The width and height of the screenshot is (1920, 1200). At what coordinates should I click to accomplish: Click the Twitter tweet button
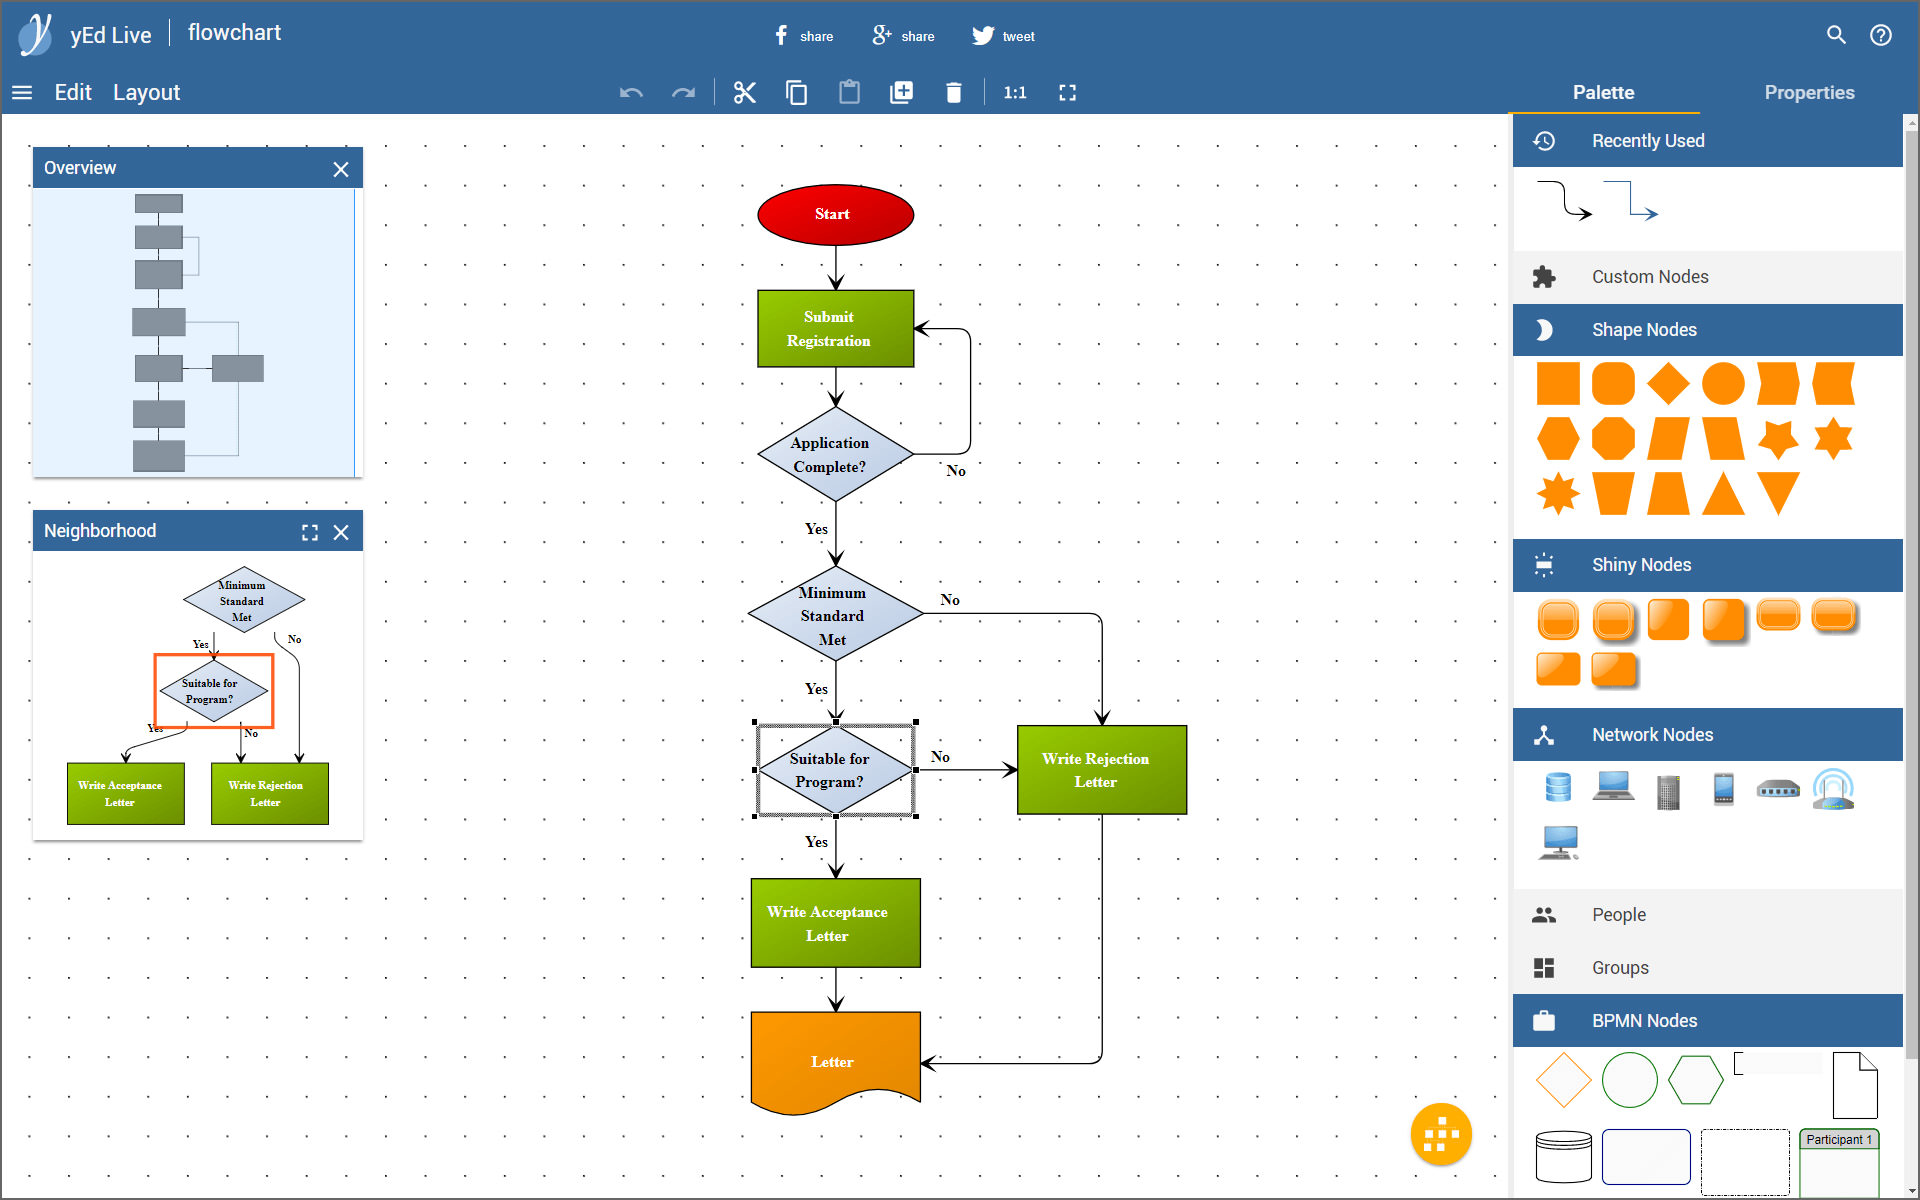tap(1006, 33)
